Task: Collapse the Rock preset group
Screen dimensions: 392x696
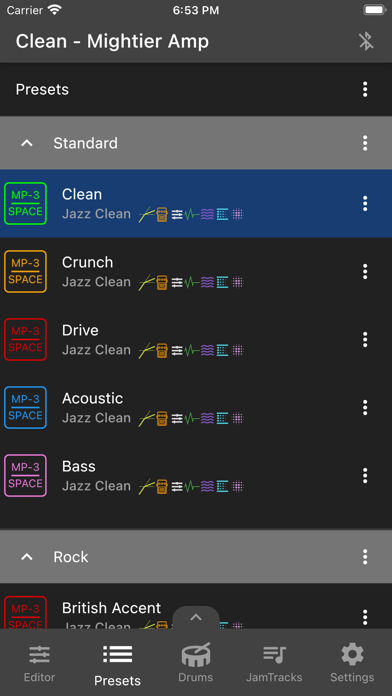Action: coord(27,556)
